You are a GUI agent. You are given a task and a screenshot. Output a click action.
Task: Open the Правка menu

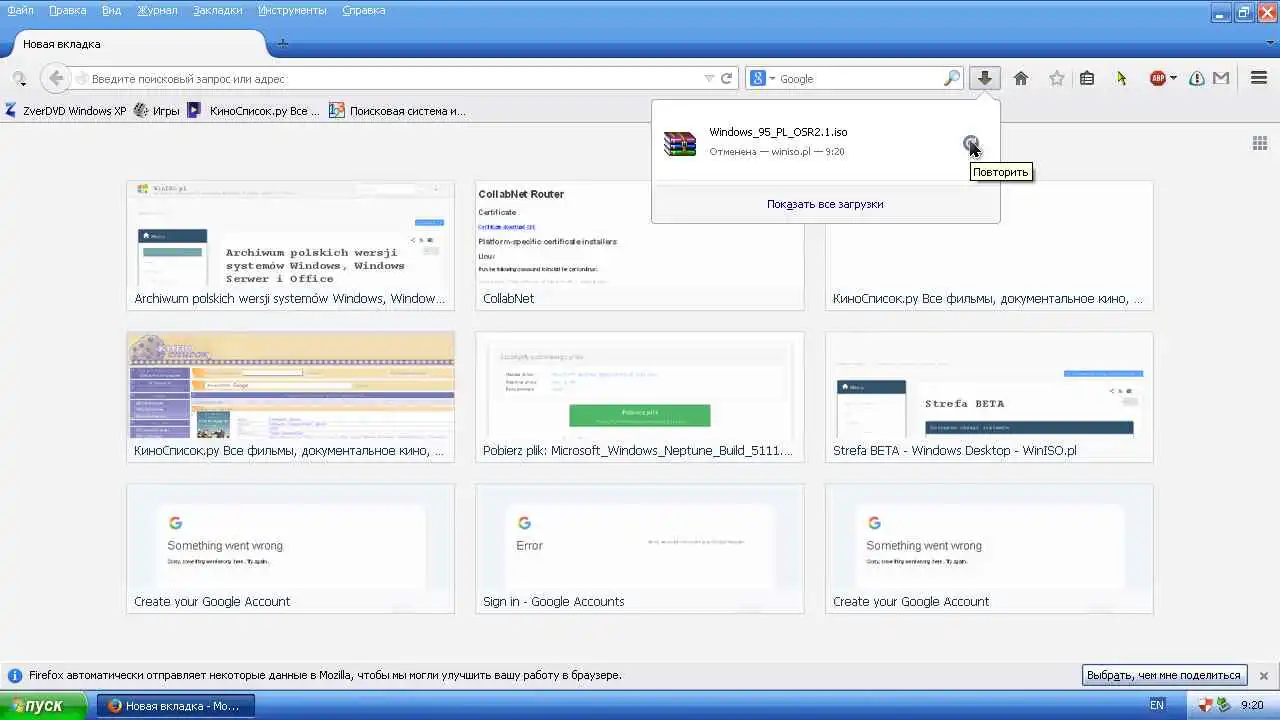[67, 10]
